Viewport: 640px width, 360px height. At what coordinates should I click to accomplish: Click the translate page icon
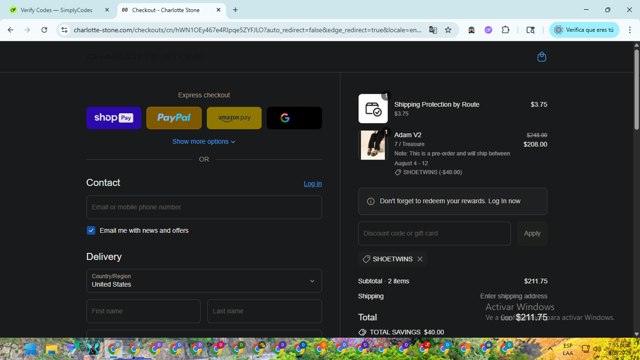[433, 30]
